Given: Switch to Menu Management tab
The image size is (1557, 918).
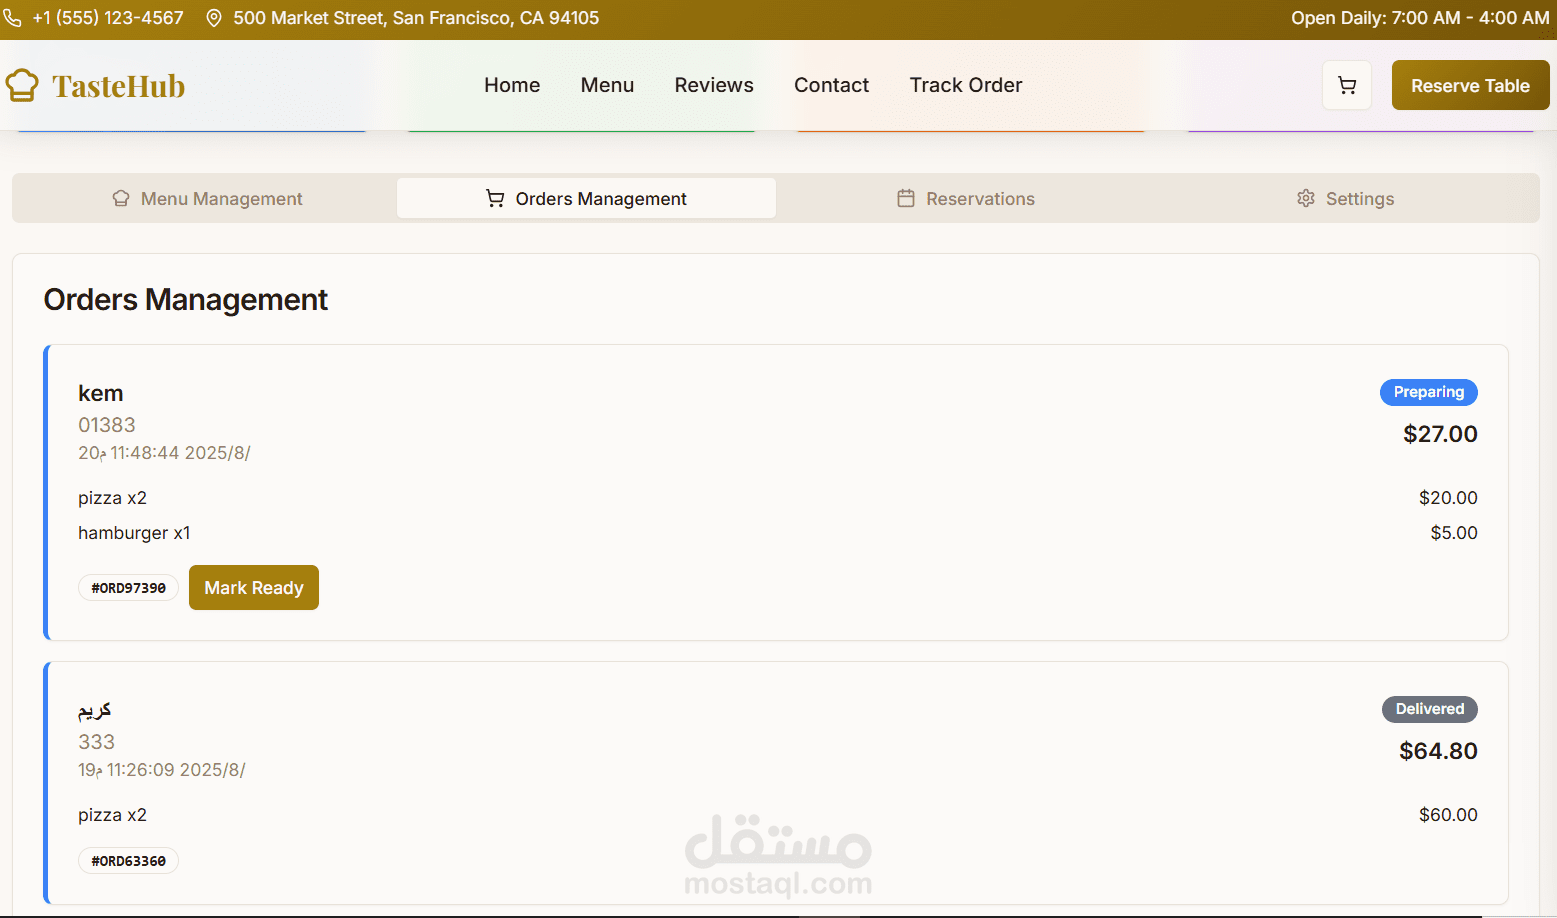Looking at the screenshot, I should point(207,198).
